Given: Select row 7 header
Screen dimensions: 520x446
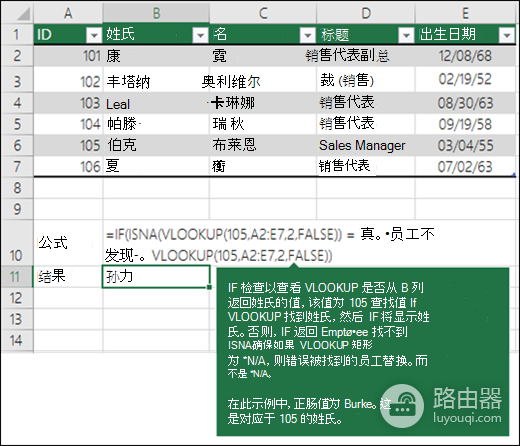Looking at the screenshot, I should 17,167.
